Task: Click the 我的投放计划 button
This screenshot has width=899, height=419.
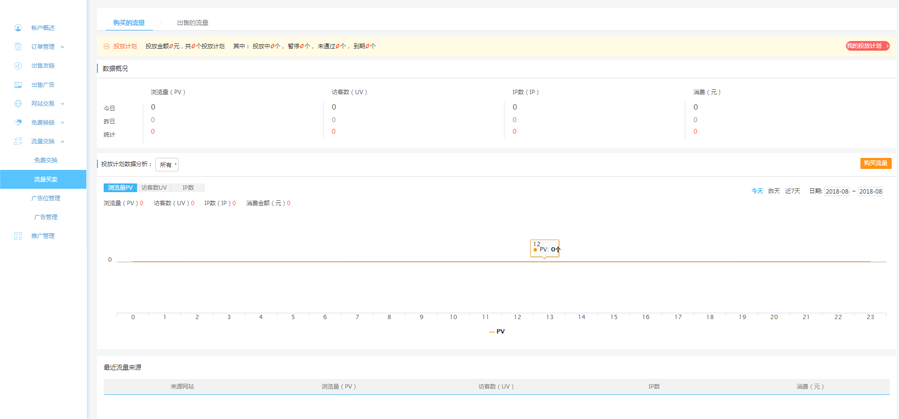Action: 867,46
